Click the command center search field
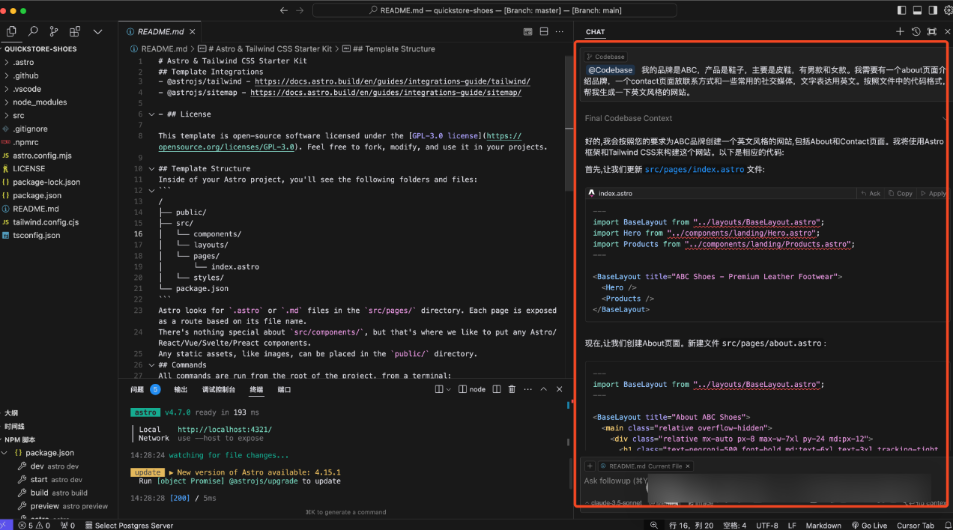Viewport: 953px width, 530px height. 494,10
